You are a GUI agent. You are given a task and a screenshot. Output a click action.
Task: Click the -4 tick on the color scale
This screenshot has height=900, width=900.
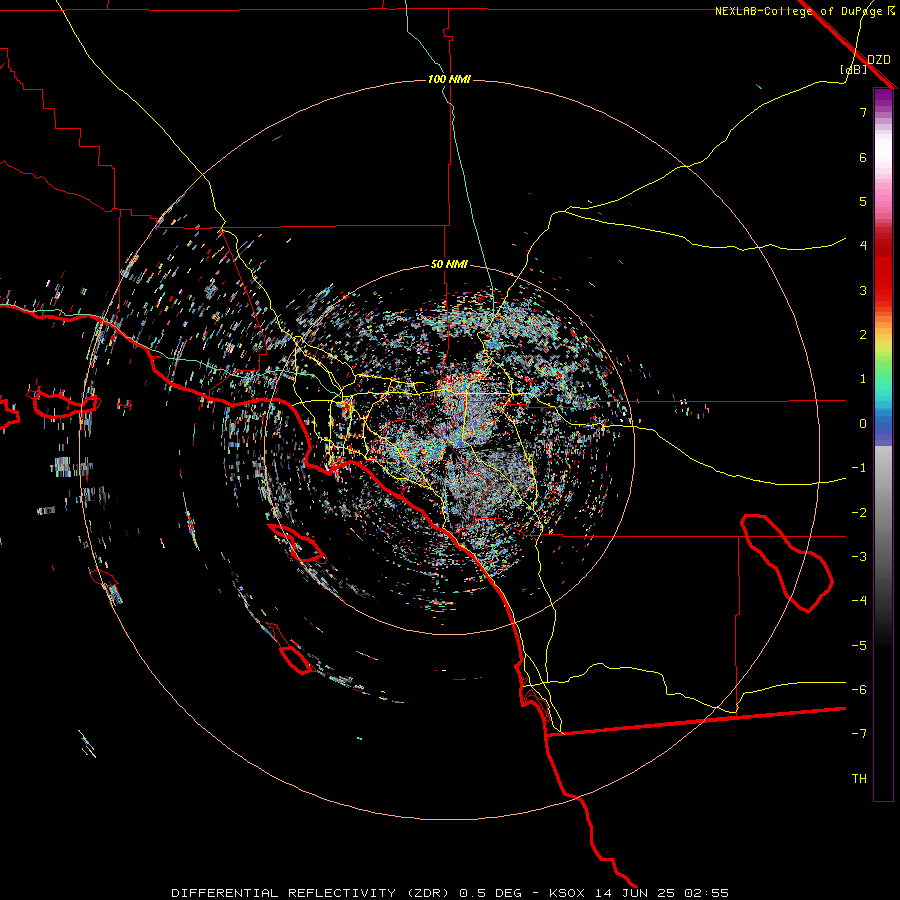(859, 601)
